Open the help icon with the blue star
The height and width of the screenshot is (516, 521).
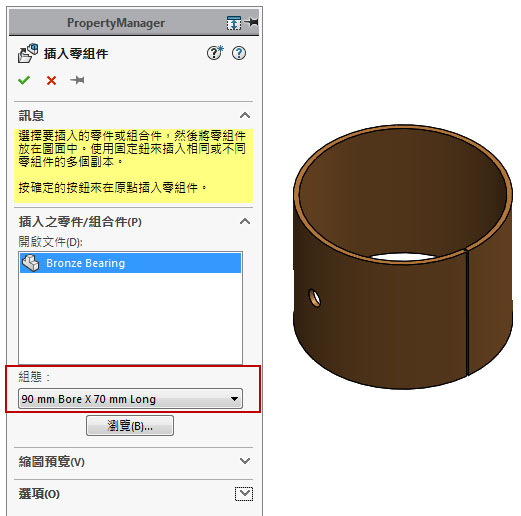[215, 53]
